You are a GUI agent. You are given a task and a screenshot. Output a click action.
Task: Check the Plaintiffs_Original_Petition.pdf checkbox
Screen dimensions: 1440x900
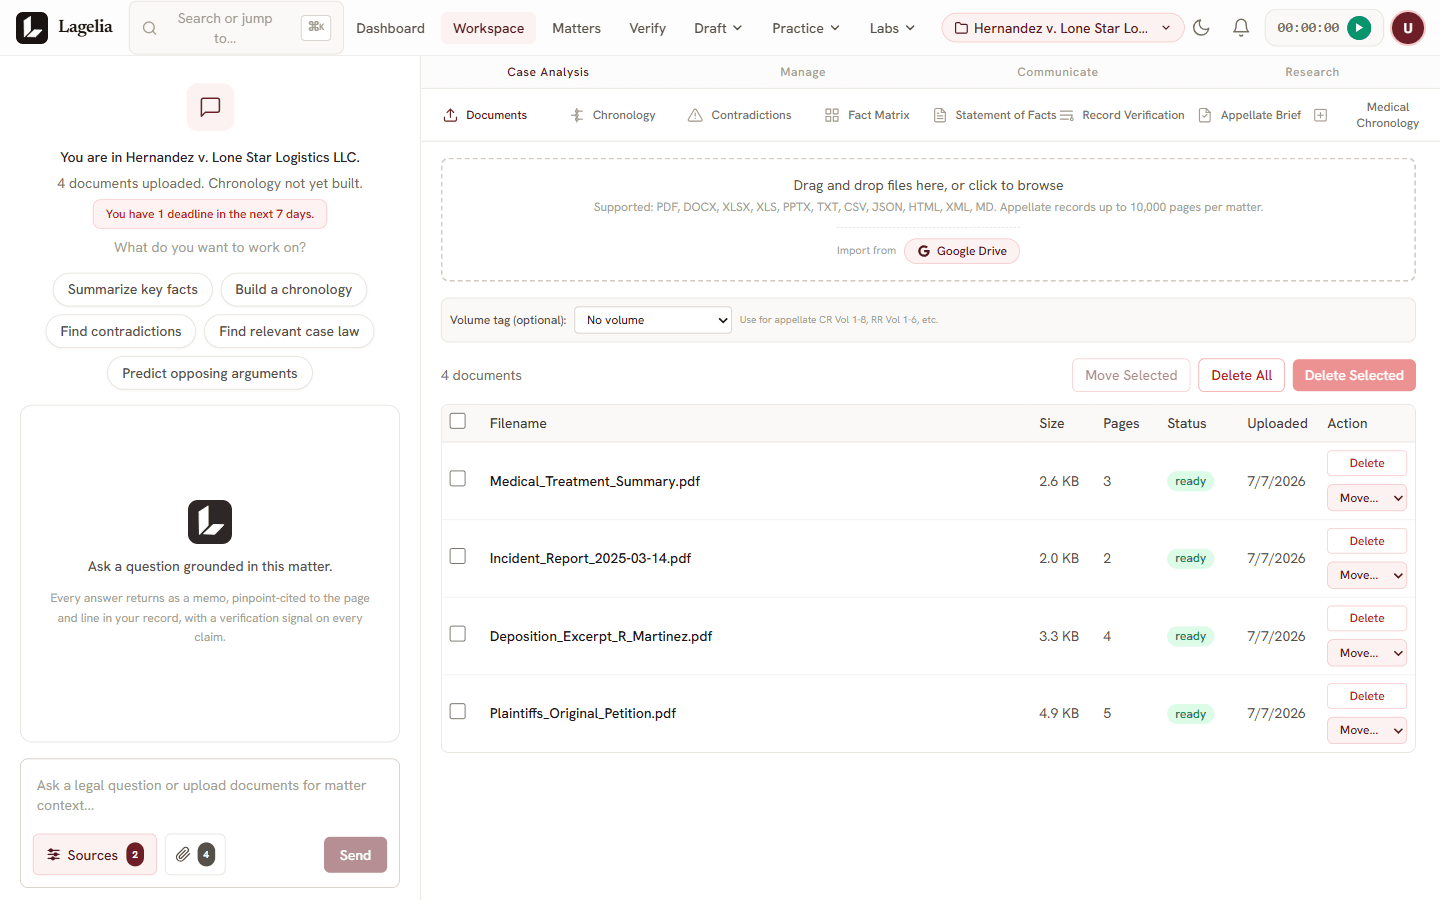(x=458, y=711)
